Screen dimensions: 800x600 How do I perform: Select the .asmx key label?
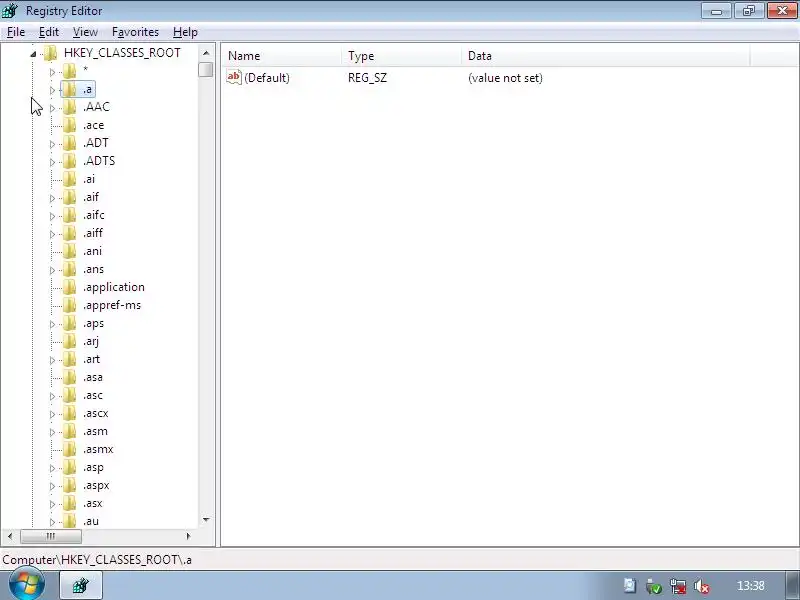coord(98,449)
